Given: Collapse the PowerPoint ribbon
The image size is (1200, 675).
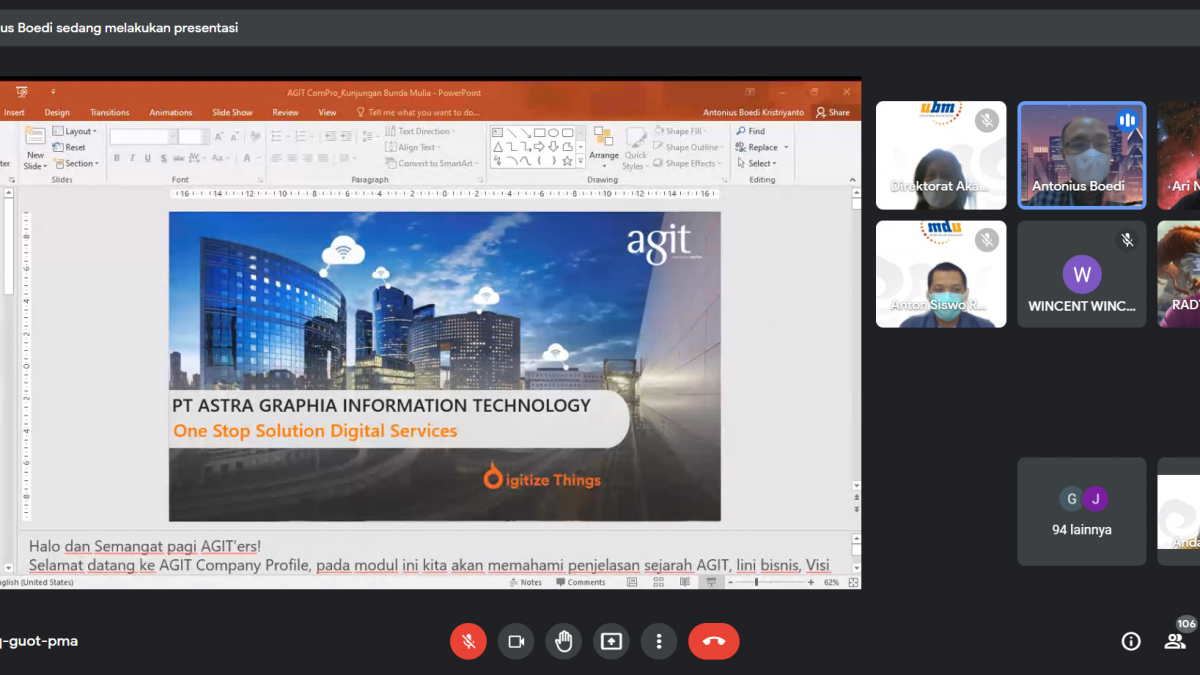Looking at the screenshot, I should point(852,180).
